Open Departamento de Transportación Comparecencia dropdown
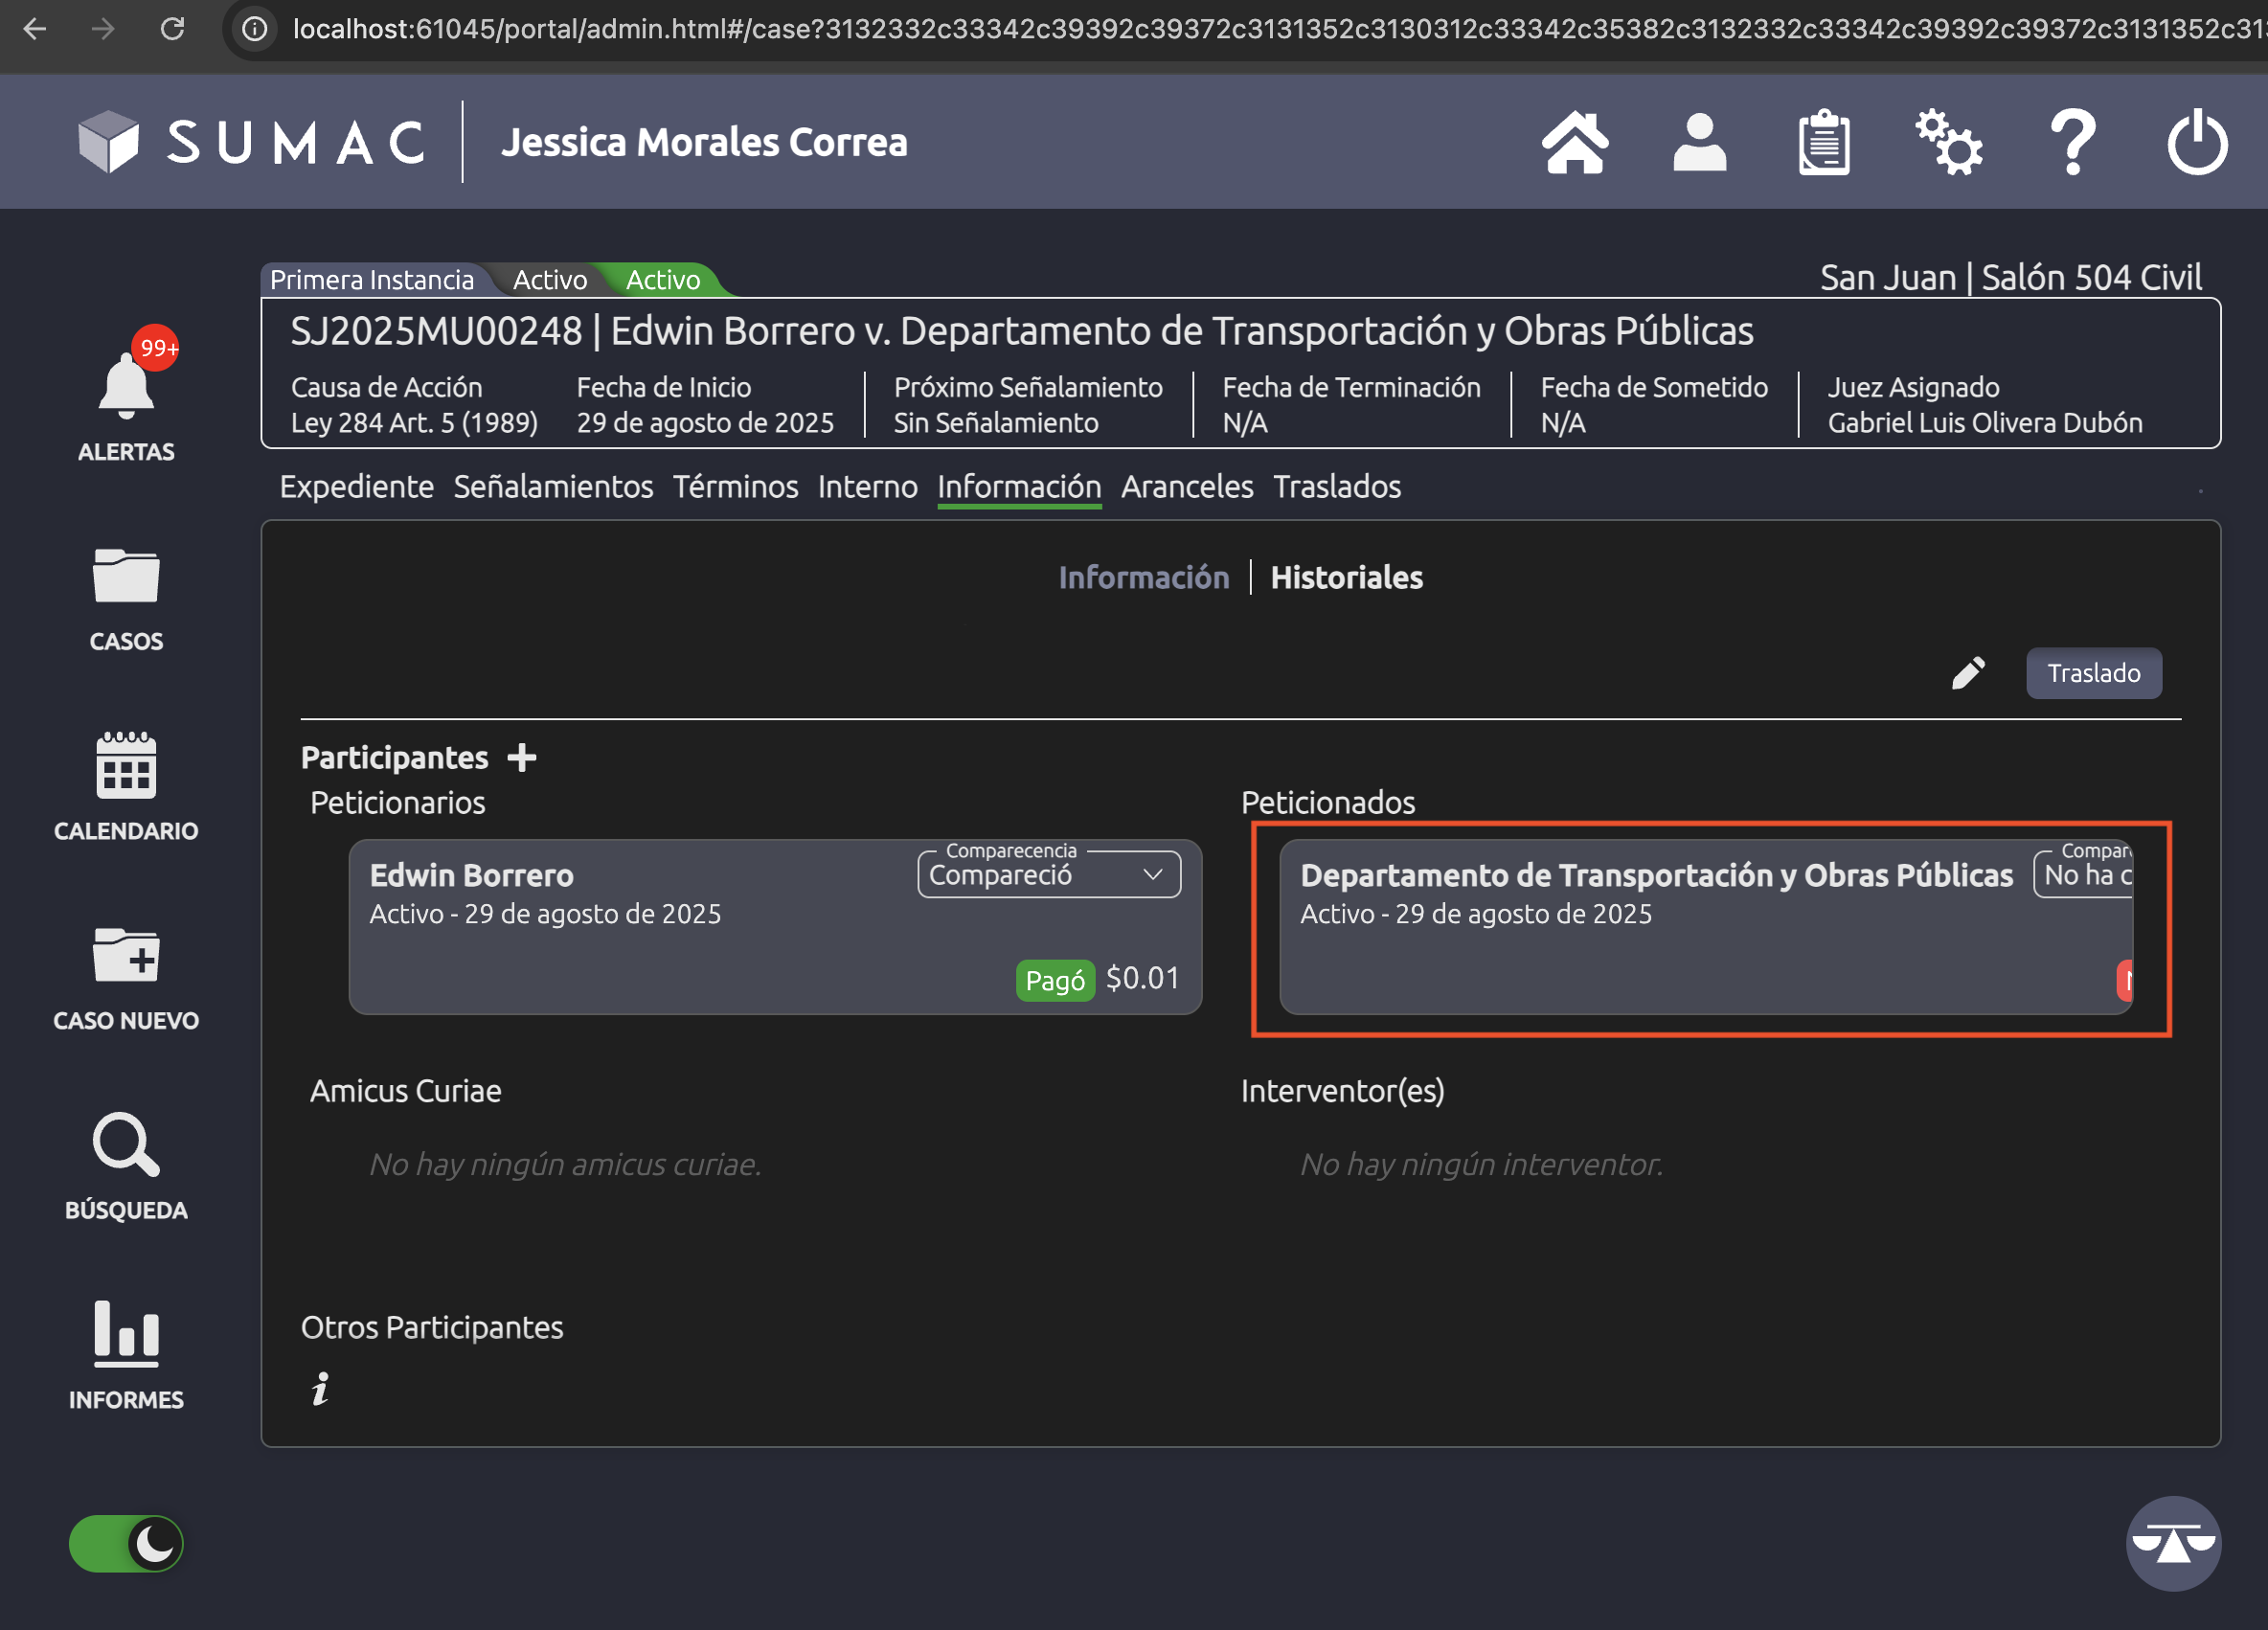Viewport: 2268px width, 1630px height. click(x=2085, y=875)
